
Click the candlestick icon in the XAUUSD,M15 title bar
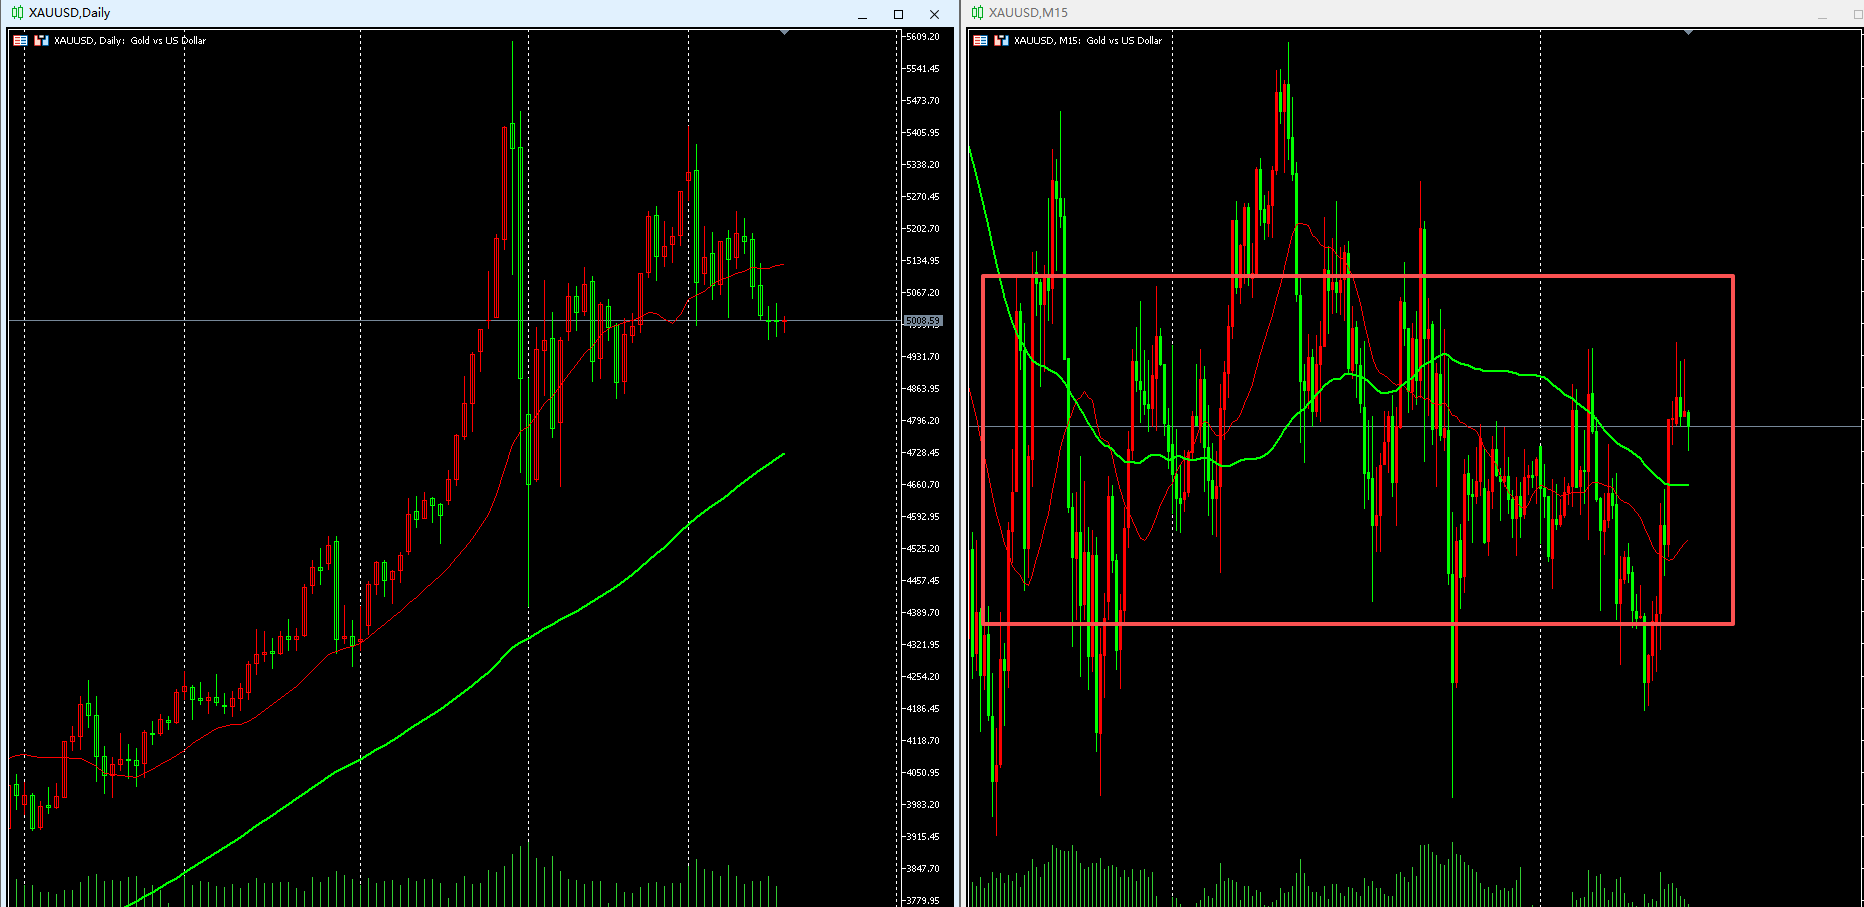click(x=977, y=13)
